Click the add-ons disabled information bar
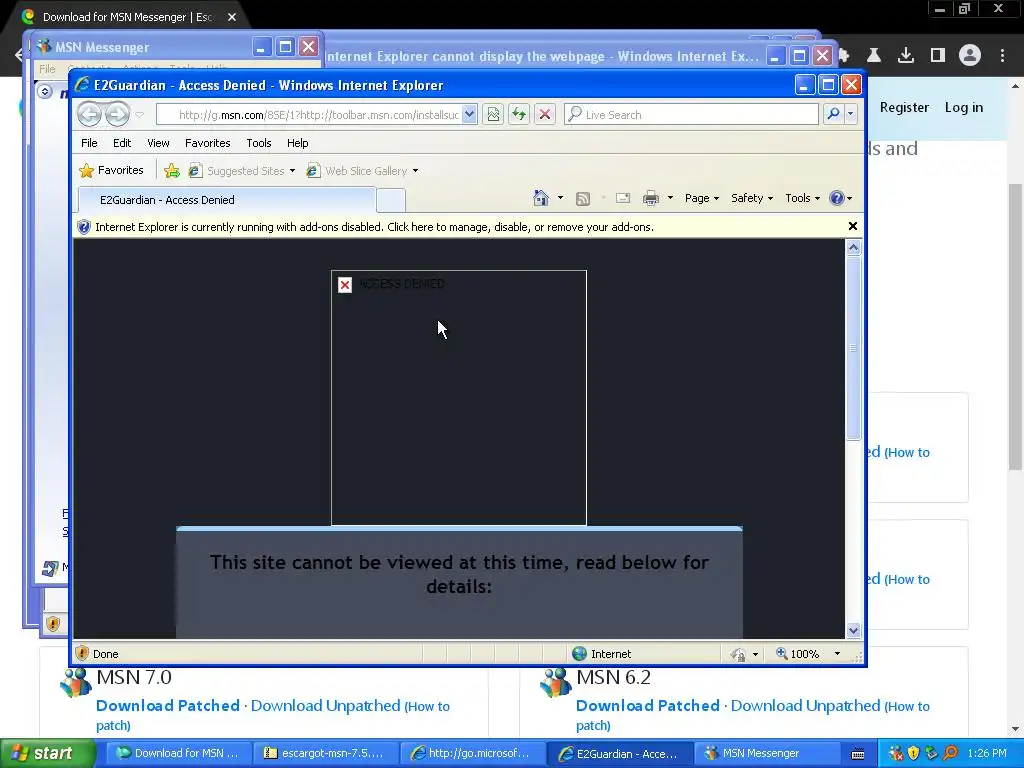The image size is (1024, 768). tap(459, 227)
